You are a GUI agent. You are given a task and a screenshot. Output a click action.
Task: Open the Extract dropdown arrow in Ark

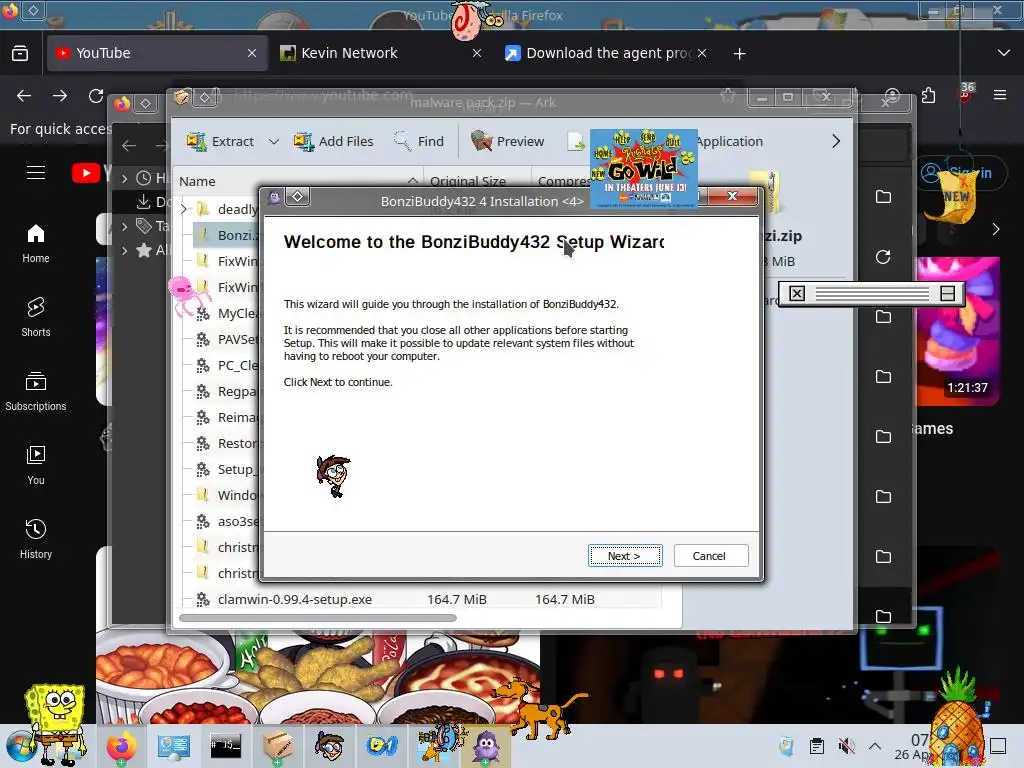point(274,141)
